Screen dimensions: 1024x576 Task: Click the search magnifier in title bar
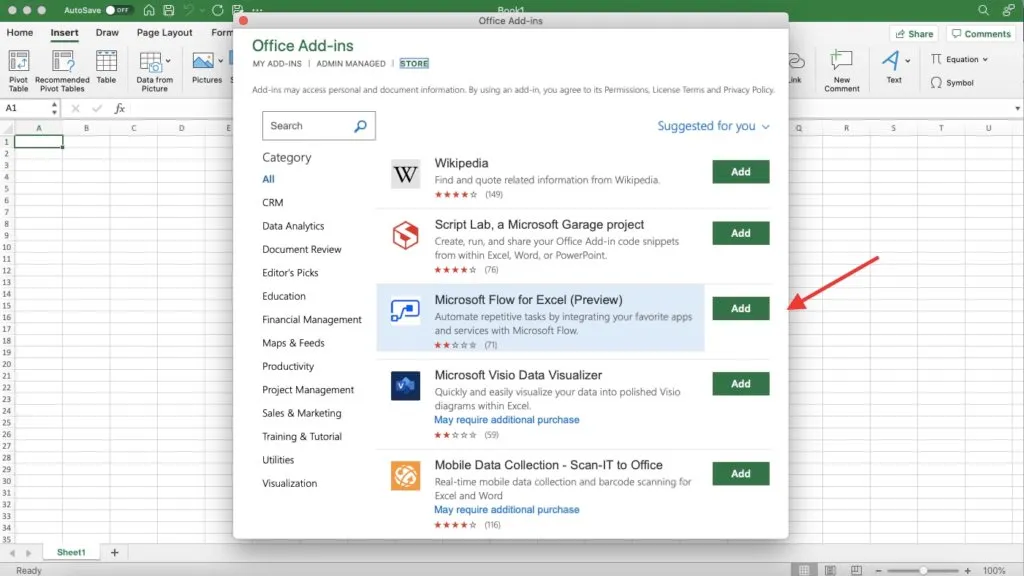tap(983, 10)
